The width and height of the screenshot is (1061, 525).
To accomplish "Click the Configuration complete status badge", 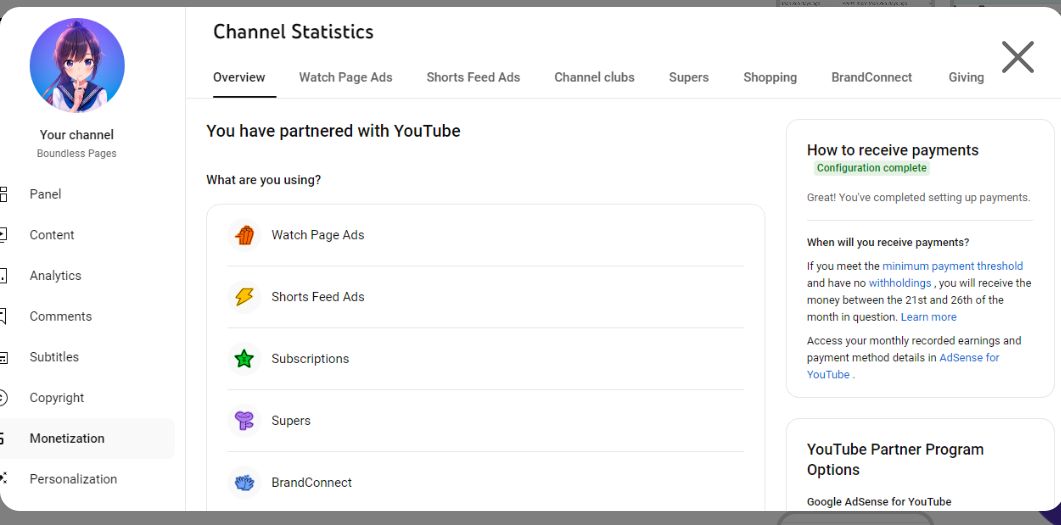I will pyautogui.click(x=872, y=168).
